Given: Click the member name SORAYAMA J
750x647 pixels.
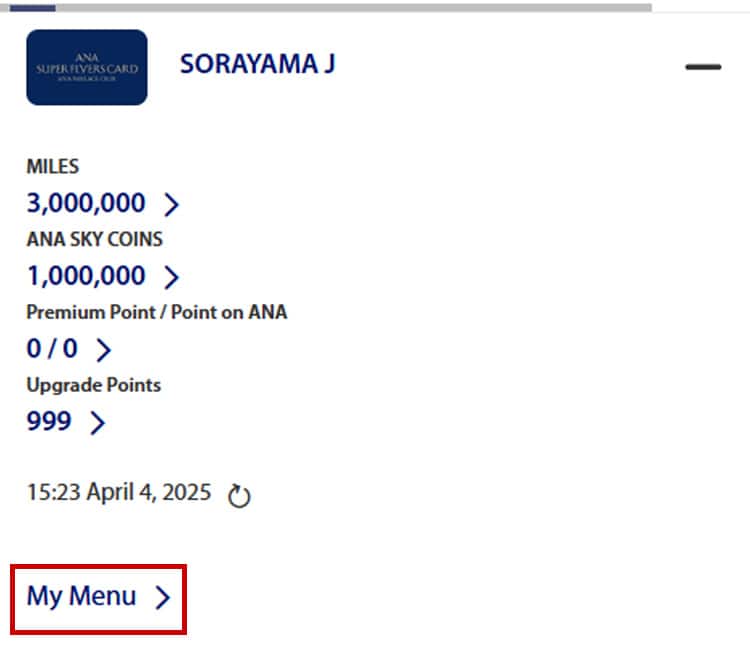Looking at the screenshot, I should (257, 65).
